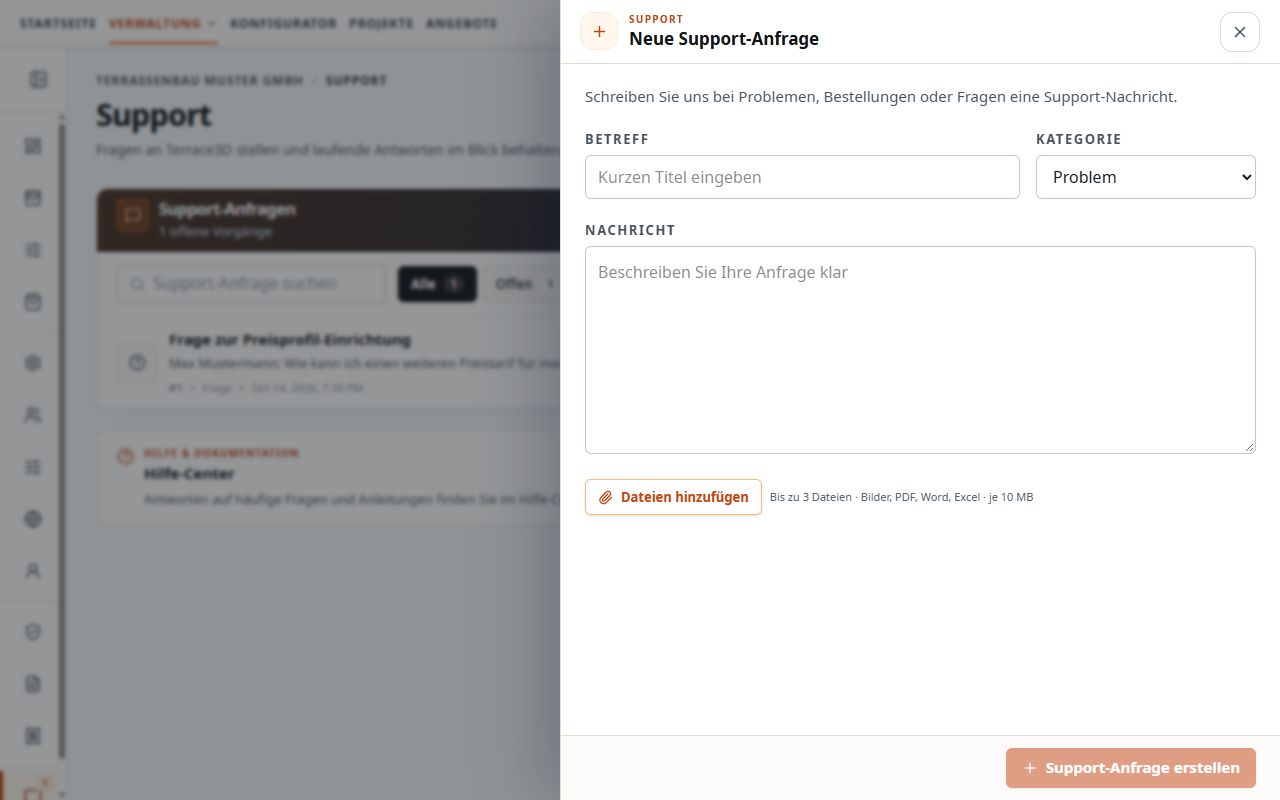Click the Betreff title input field
1280x800 pixels.
point(802,177)
